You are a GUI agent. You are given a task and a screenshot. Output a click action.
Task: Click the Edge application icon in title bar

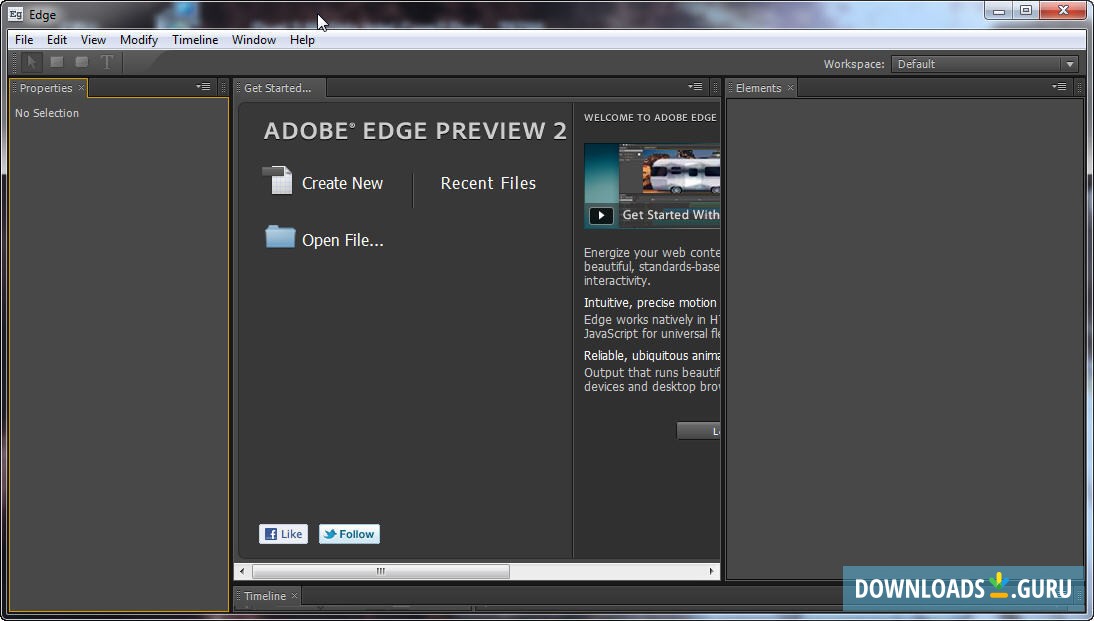(x=15, y=13)
